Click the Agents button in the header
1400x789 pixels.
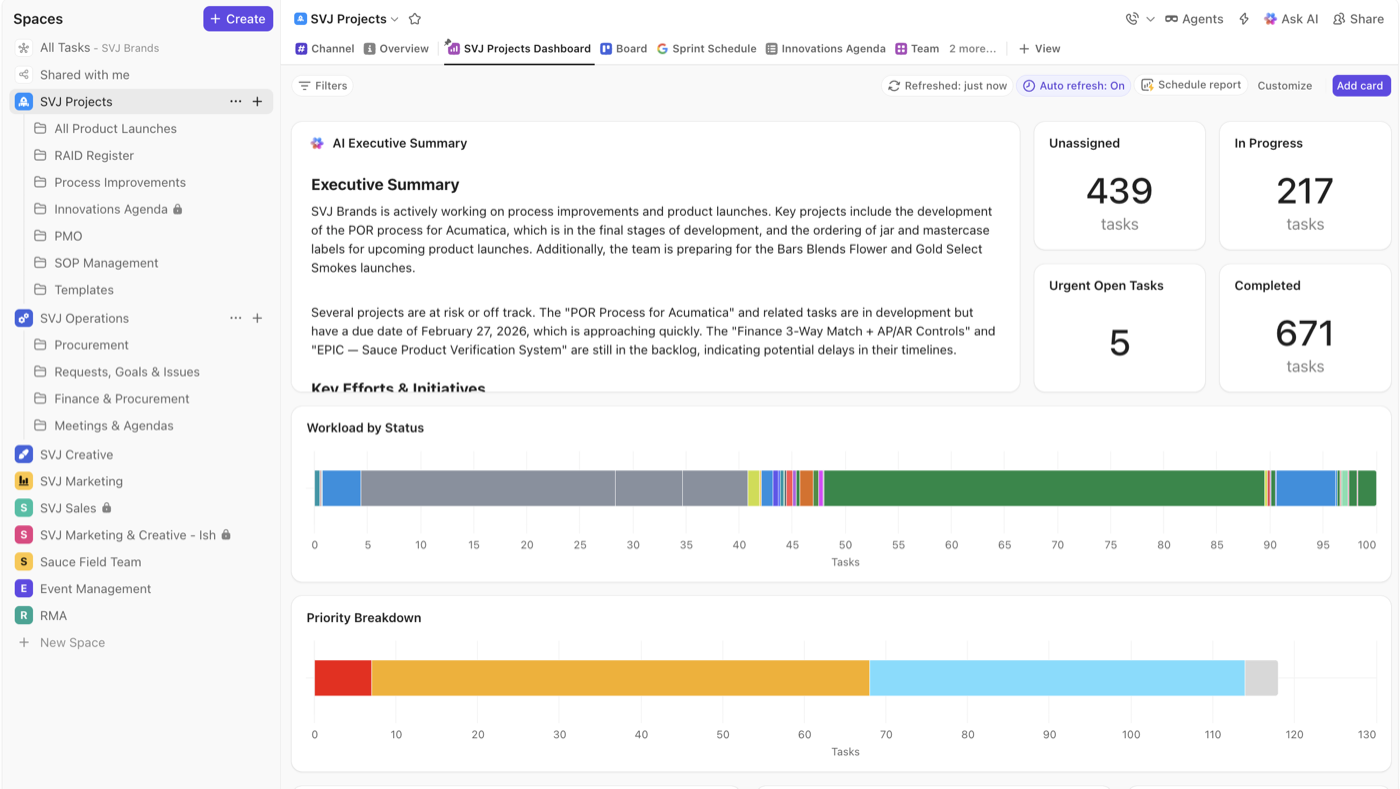(1194, 19)
